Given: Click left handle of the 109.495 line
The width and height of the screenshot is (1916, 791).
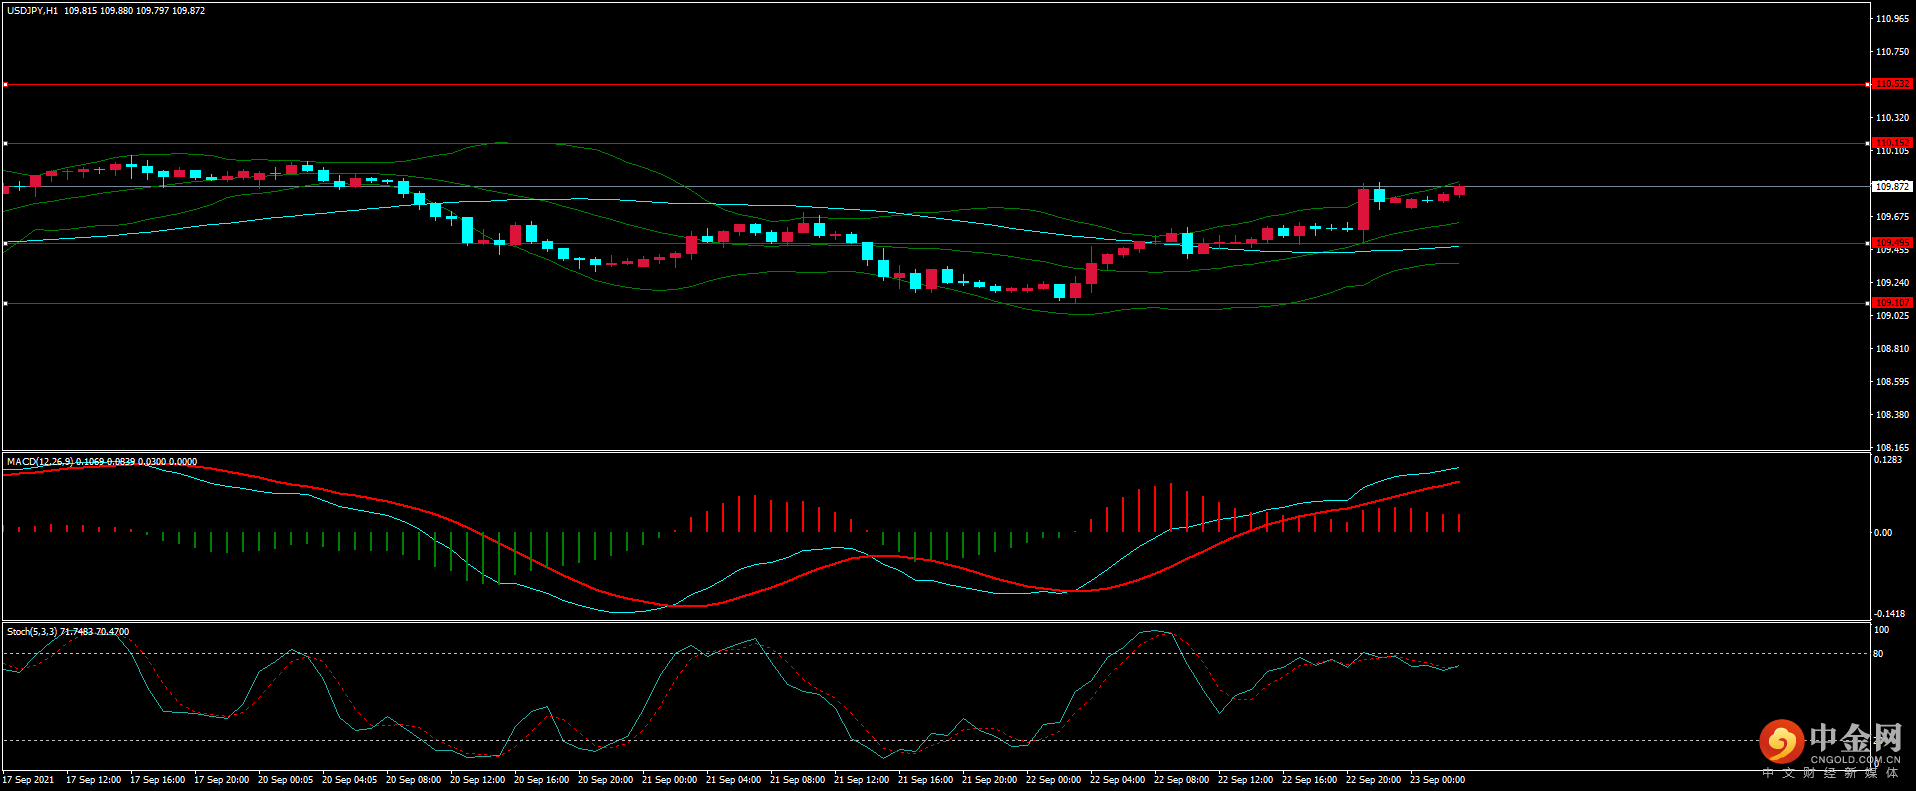Looking at the screenshot, I should (x=5, y=243).
